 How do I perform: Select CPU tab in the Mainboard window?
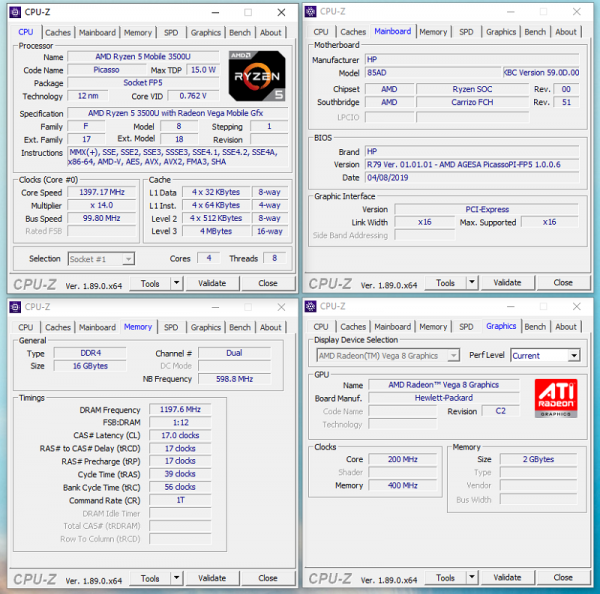321,32
